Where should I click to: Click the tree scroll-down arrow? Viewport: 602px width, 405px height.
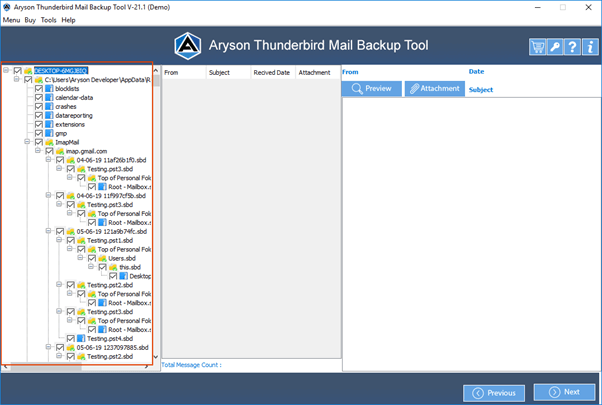click(156, 357)
